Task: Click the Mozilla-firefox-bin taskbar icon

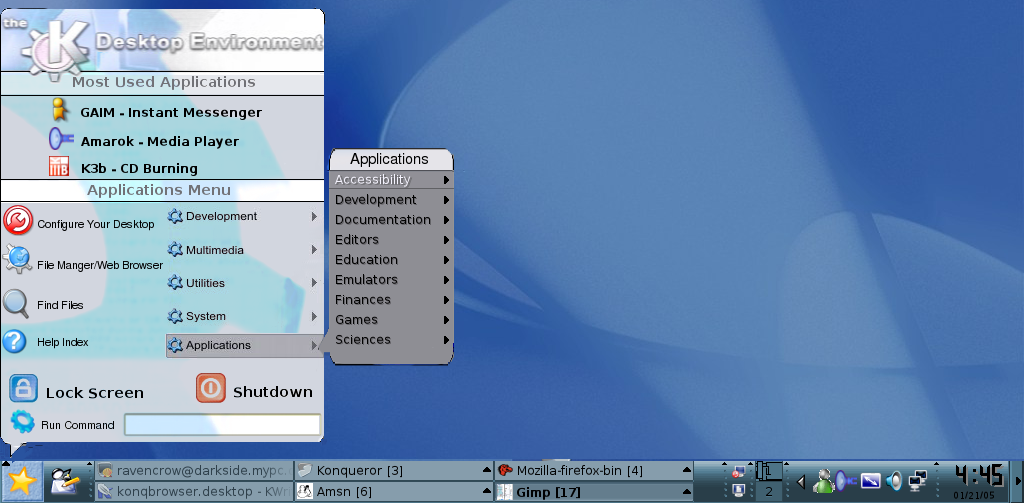Action: click(x=505, y=470)
